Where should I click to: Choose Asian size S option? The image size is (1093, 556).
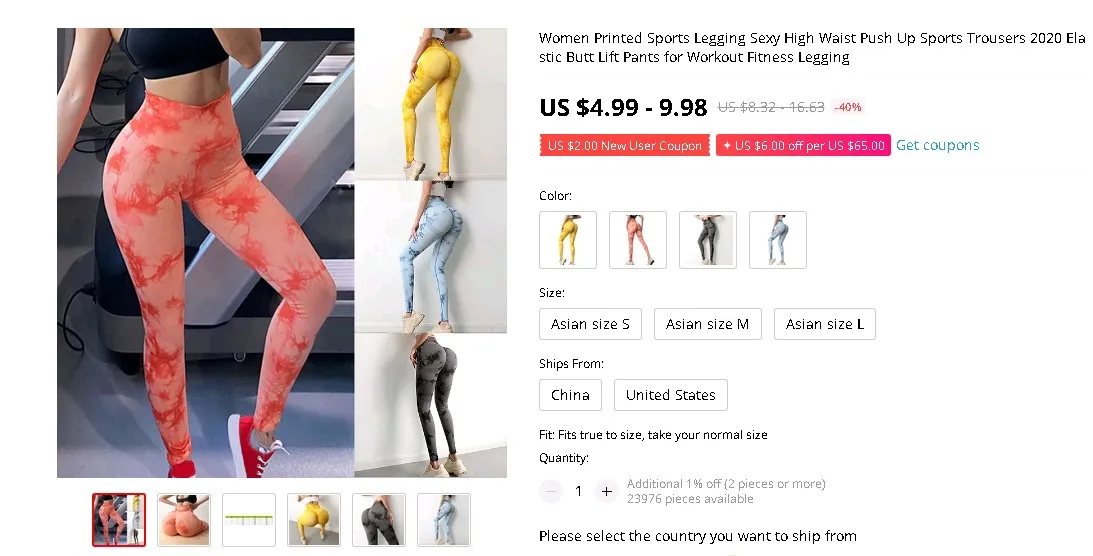pyautogui.click(x=590, y=324)
